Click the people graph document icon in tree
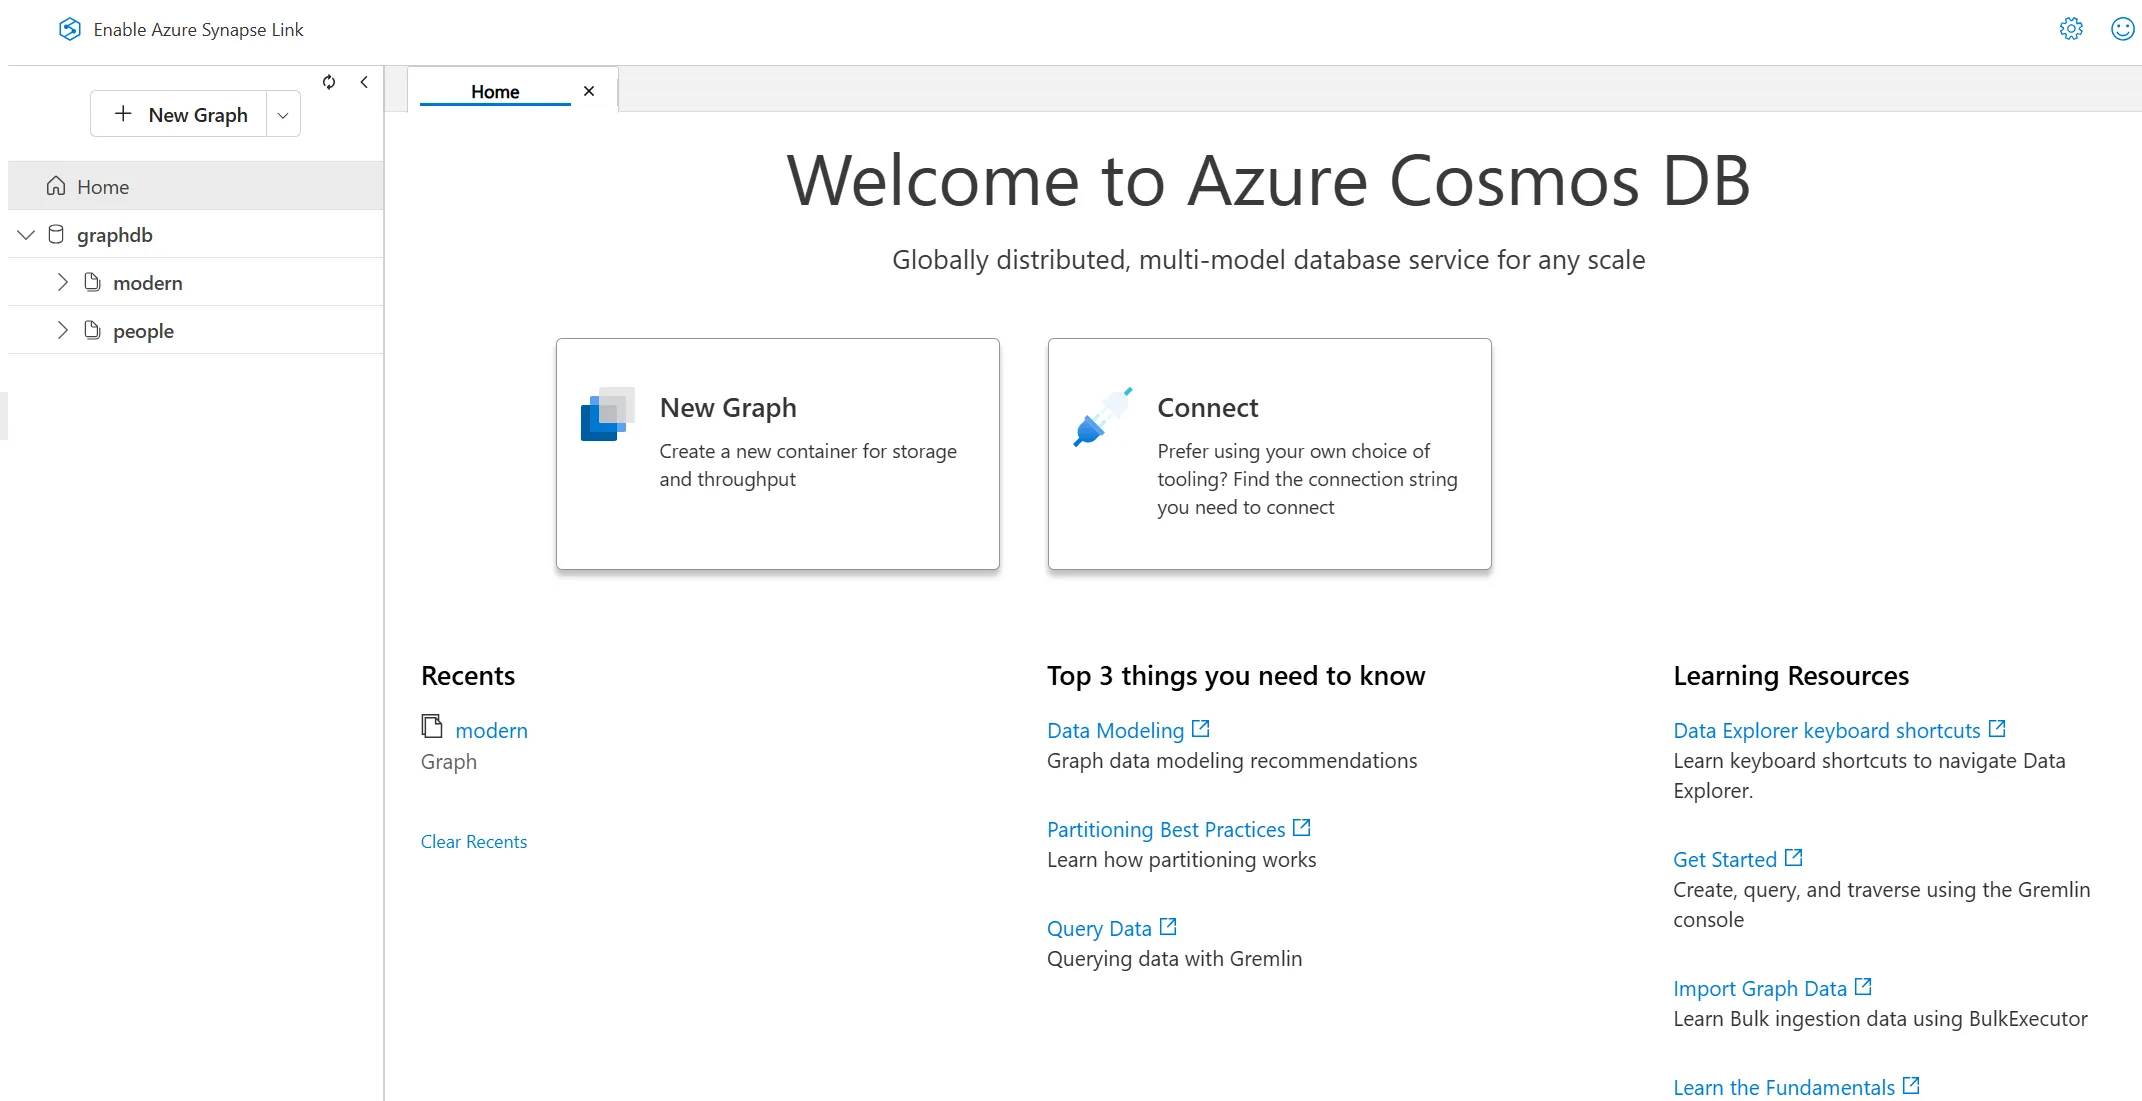2142x1101 pixels. [x=92, y=330]
